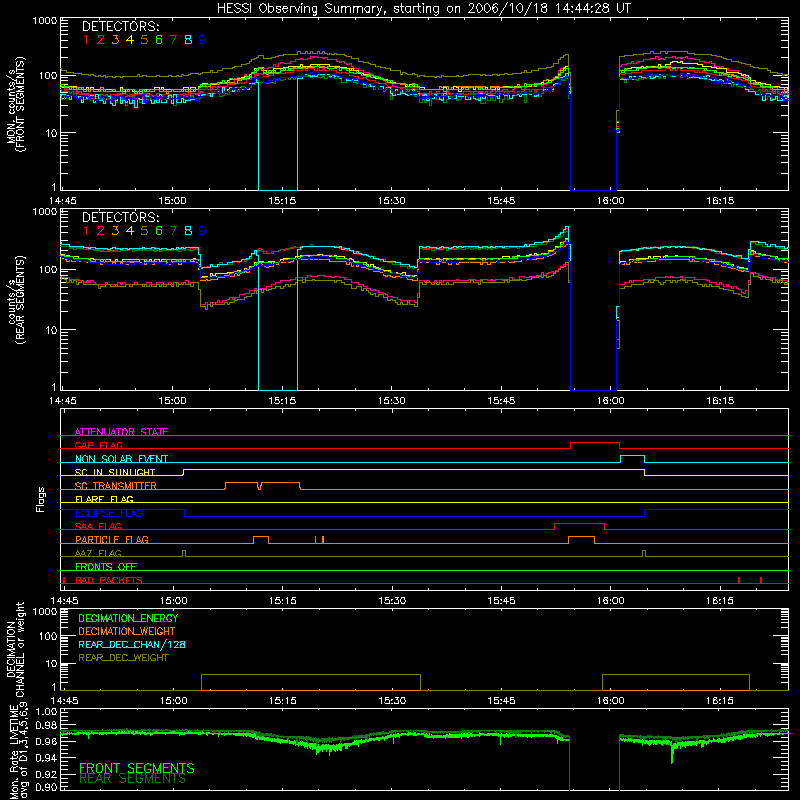
Task: Click dark green detector 7 in front segments legend
Action: coord(173,40)
